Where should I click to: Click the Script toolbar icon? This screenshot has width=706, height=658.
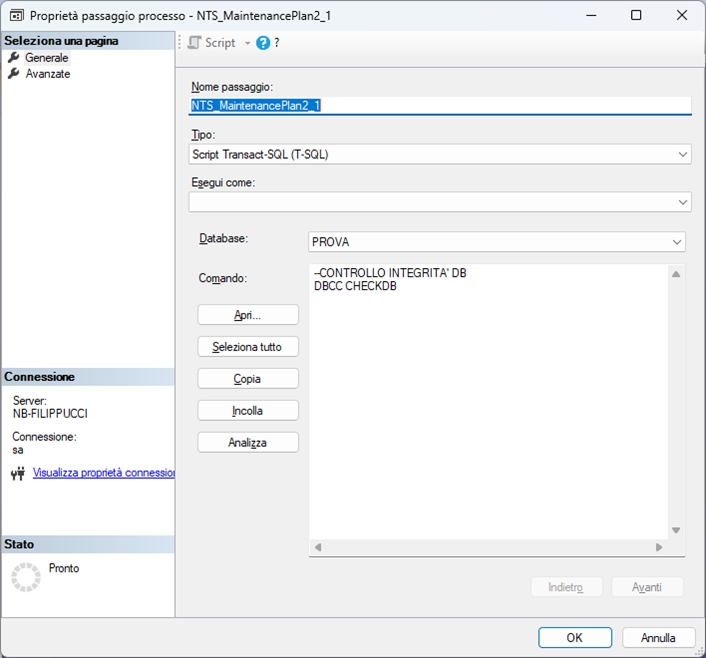point(195,43)
